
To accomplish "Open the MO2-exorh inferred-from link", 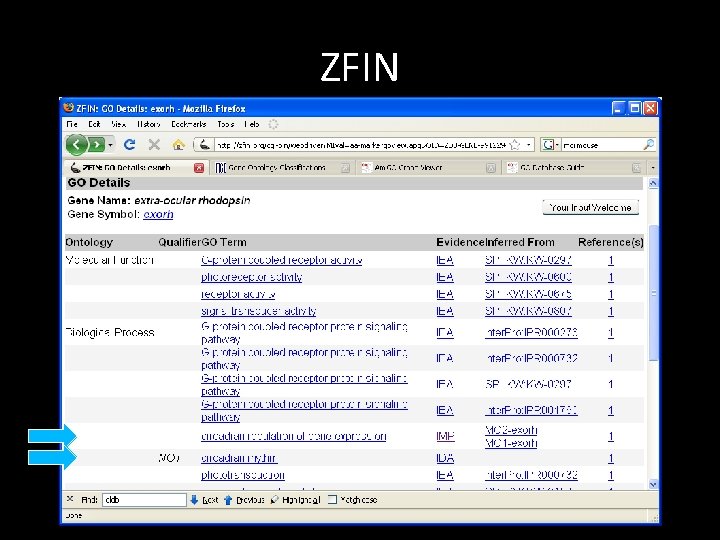I will [511, 430].
